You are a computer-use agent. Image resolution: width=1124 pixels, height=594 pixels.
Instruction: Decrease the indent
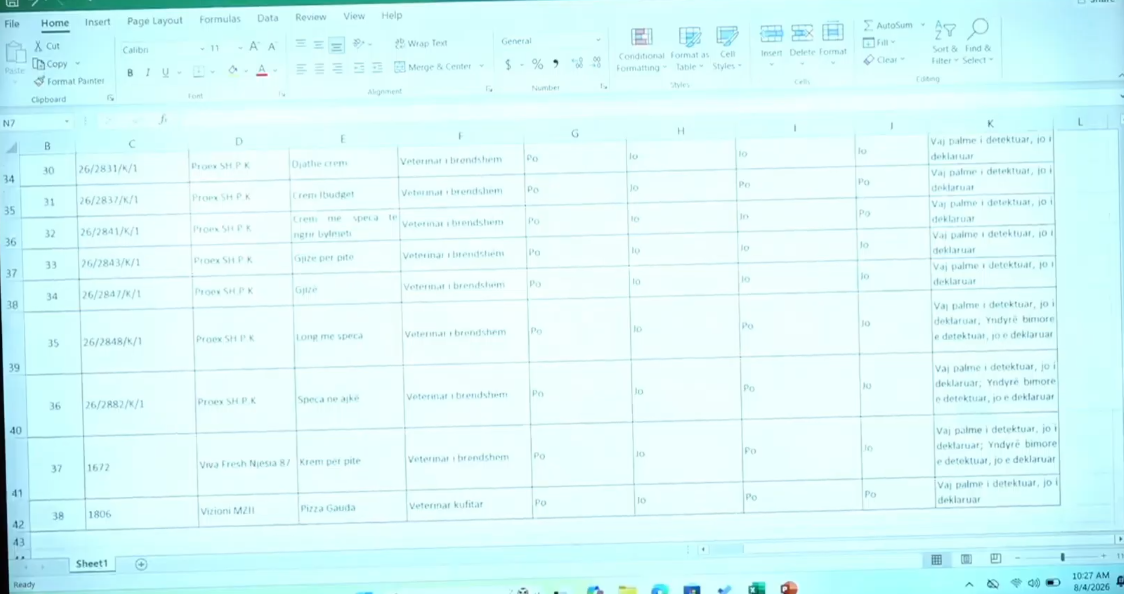359,68
